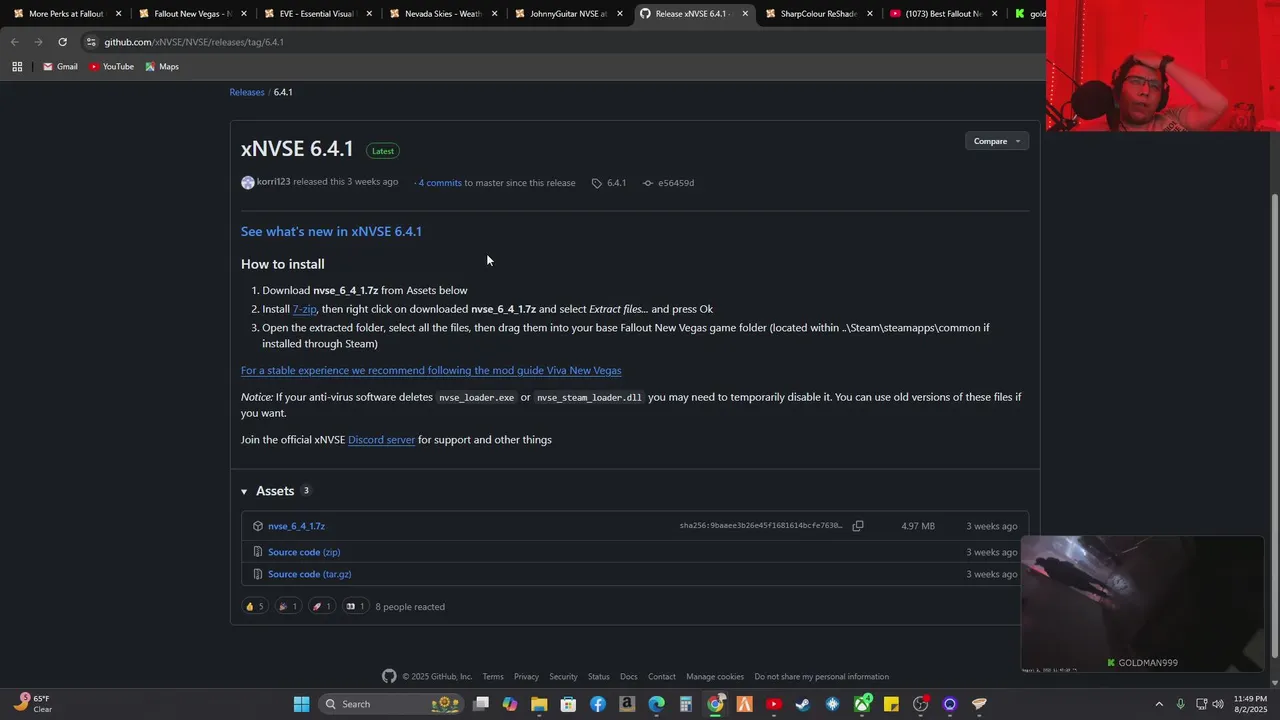Viewport: 1280px width, 720px height.
Task: Open the Chrome apps grid icon
Action: coord(17,66)
